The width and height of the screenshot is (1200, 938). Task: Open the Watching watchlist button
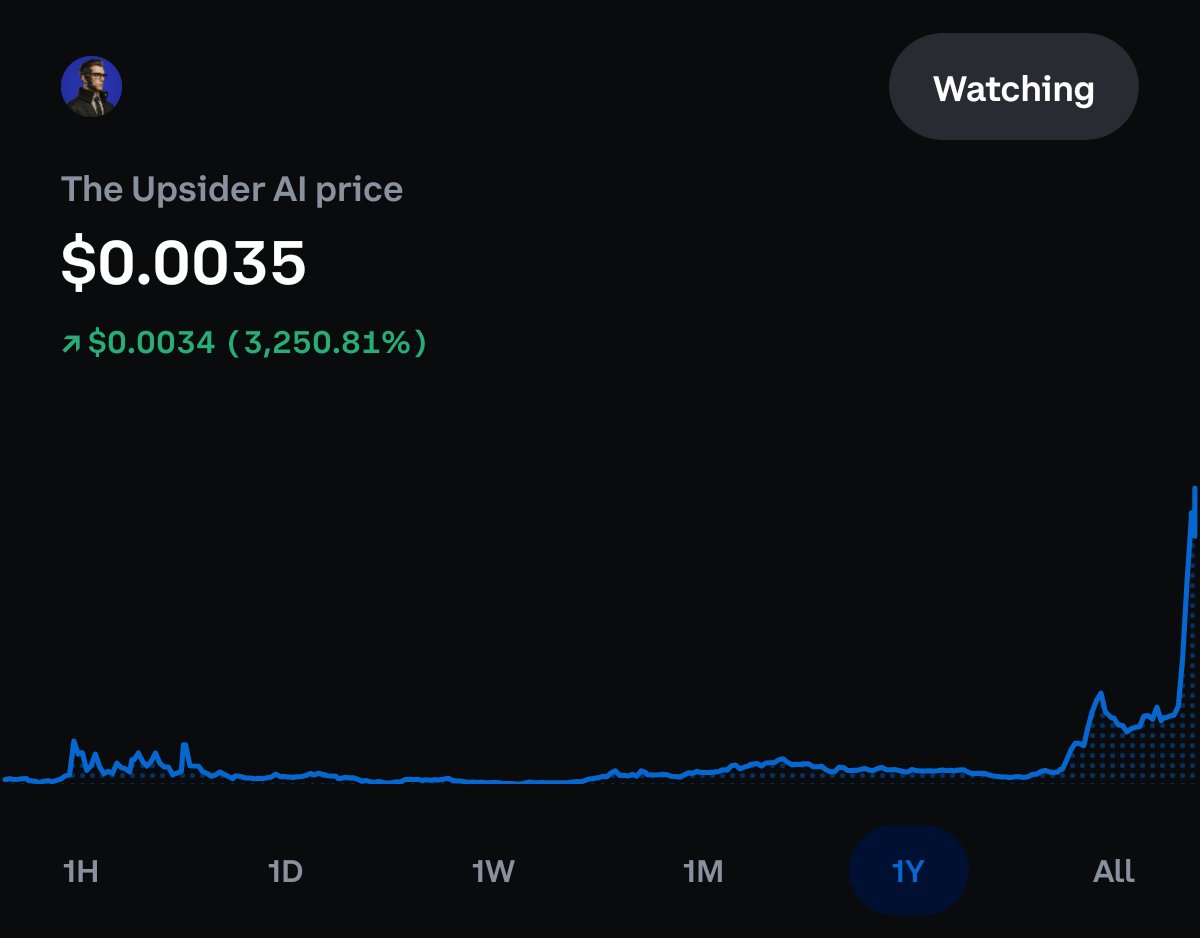click(1013, 86)
